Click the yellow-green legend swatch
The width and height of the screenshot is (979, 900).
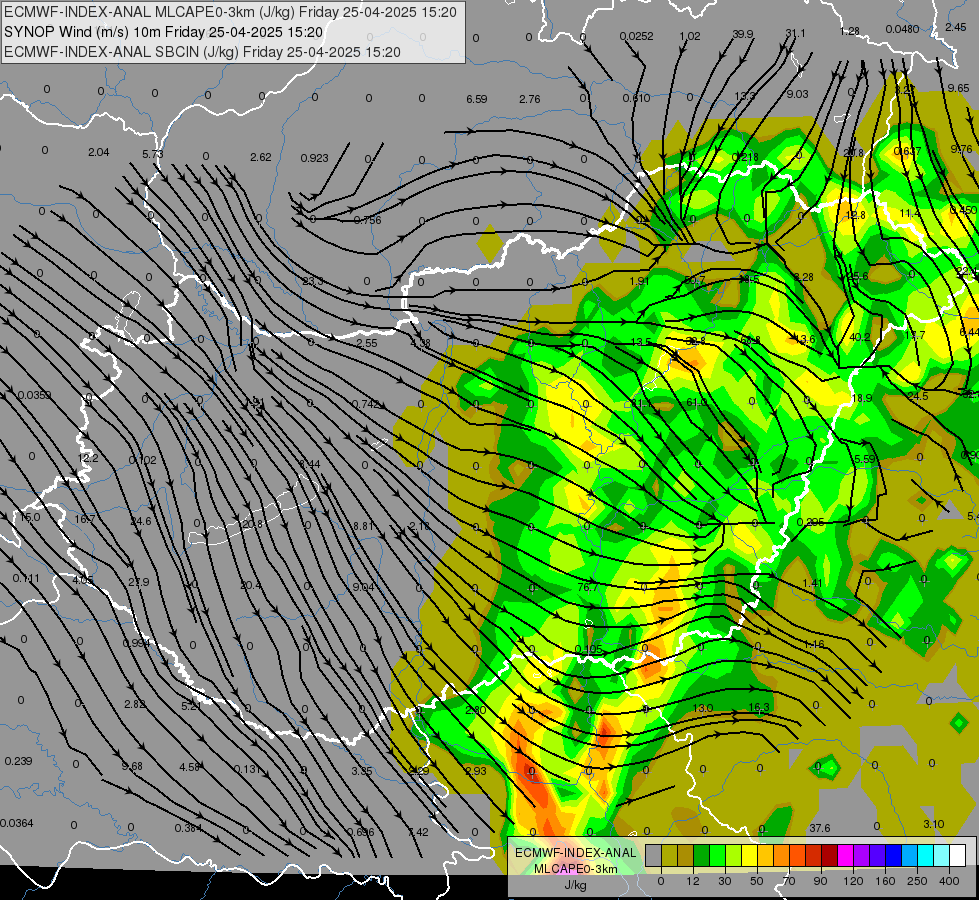(733, 855)
